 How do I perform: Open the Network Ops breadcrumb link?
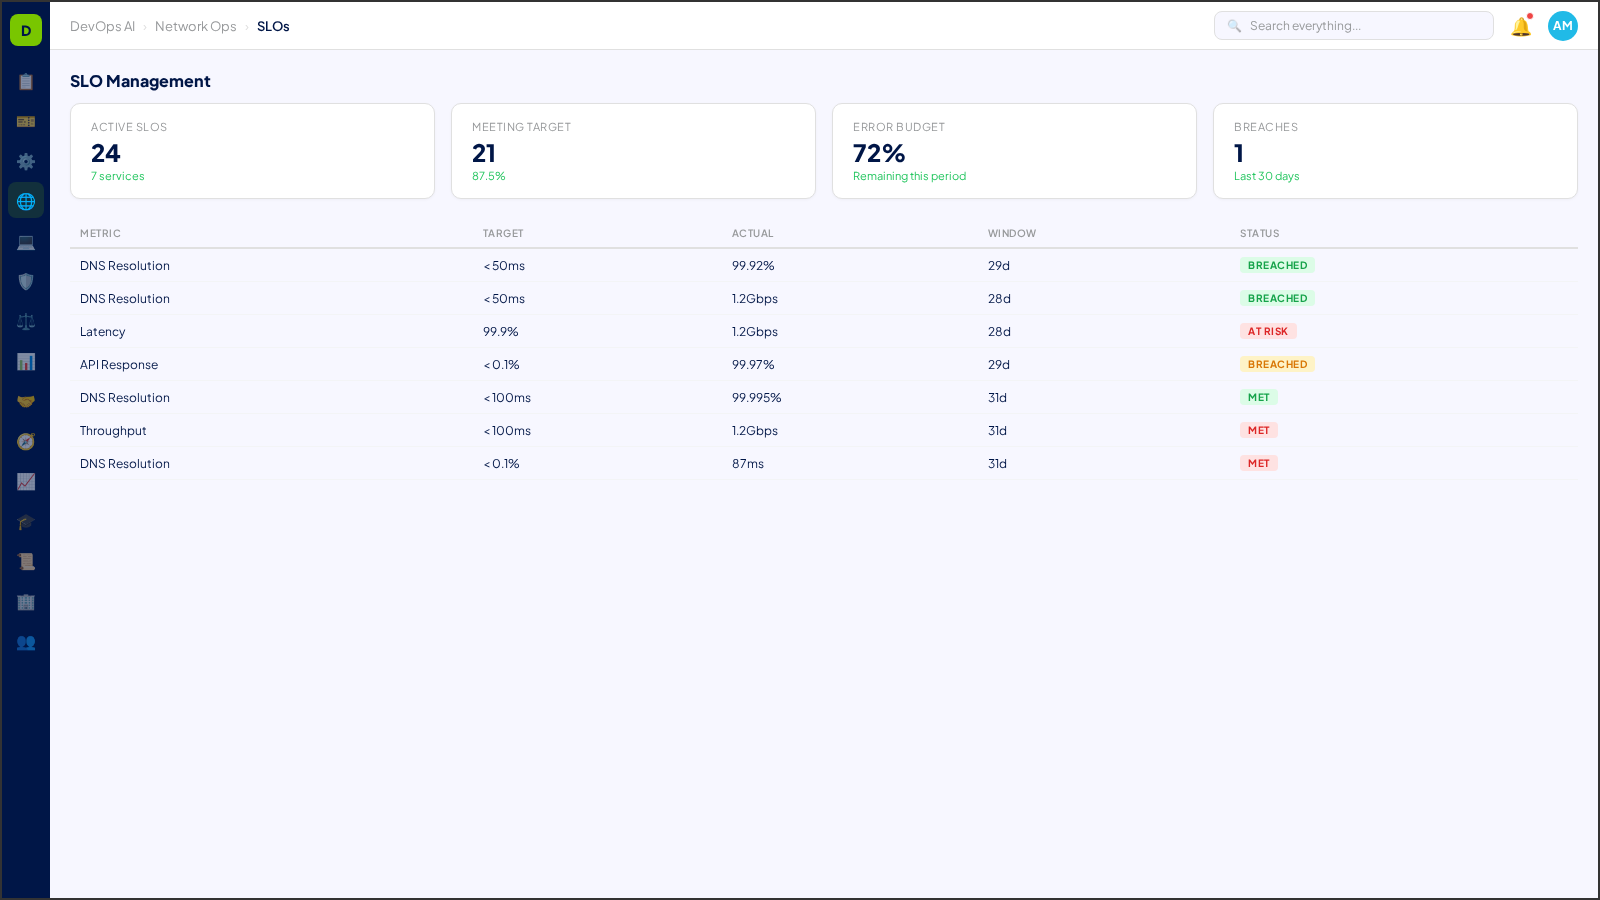tap(196, 26)
